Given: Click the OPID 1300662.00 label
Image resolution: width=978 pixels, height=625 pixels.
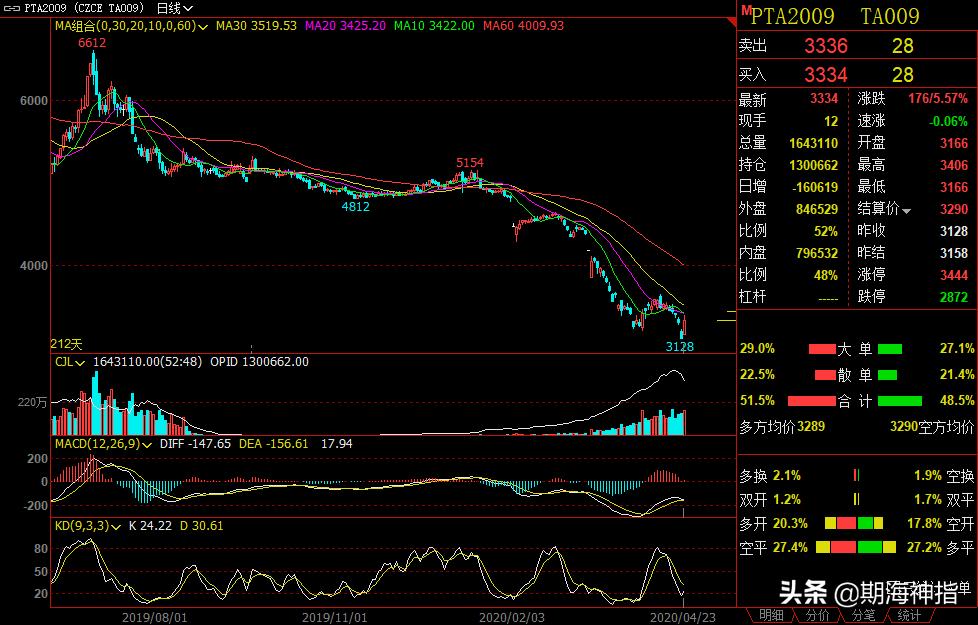Looking at the screenshot, I should [x=259, y=362].
